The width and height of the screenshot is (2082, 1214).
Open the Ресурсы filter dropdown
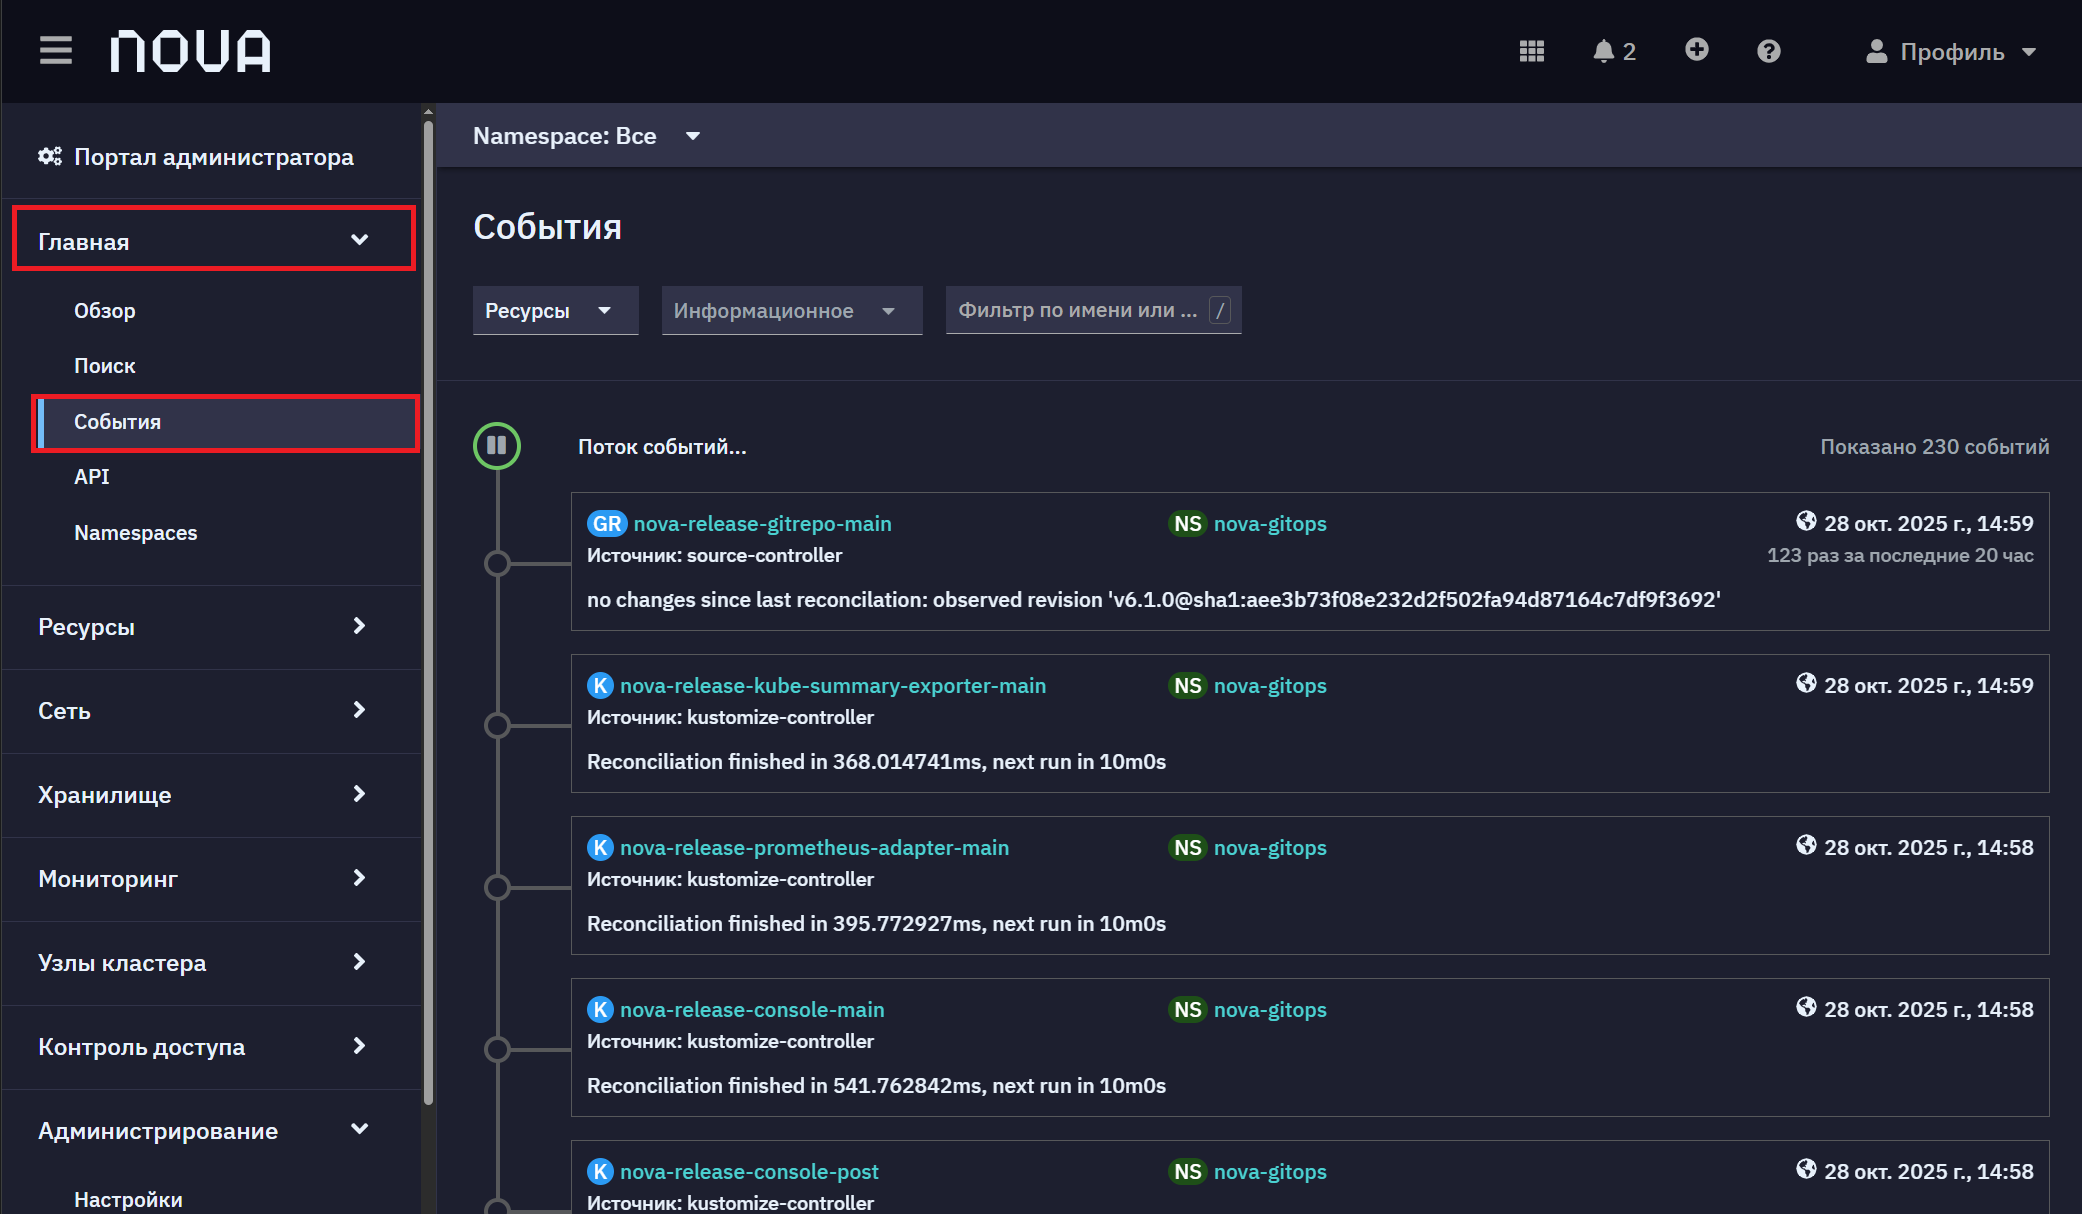coord(555,310)
